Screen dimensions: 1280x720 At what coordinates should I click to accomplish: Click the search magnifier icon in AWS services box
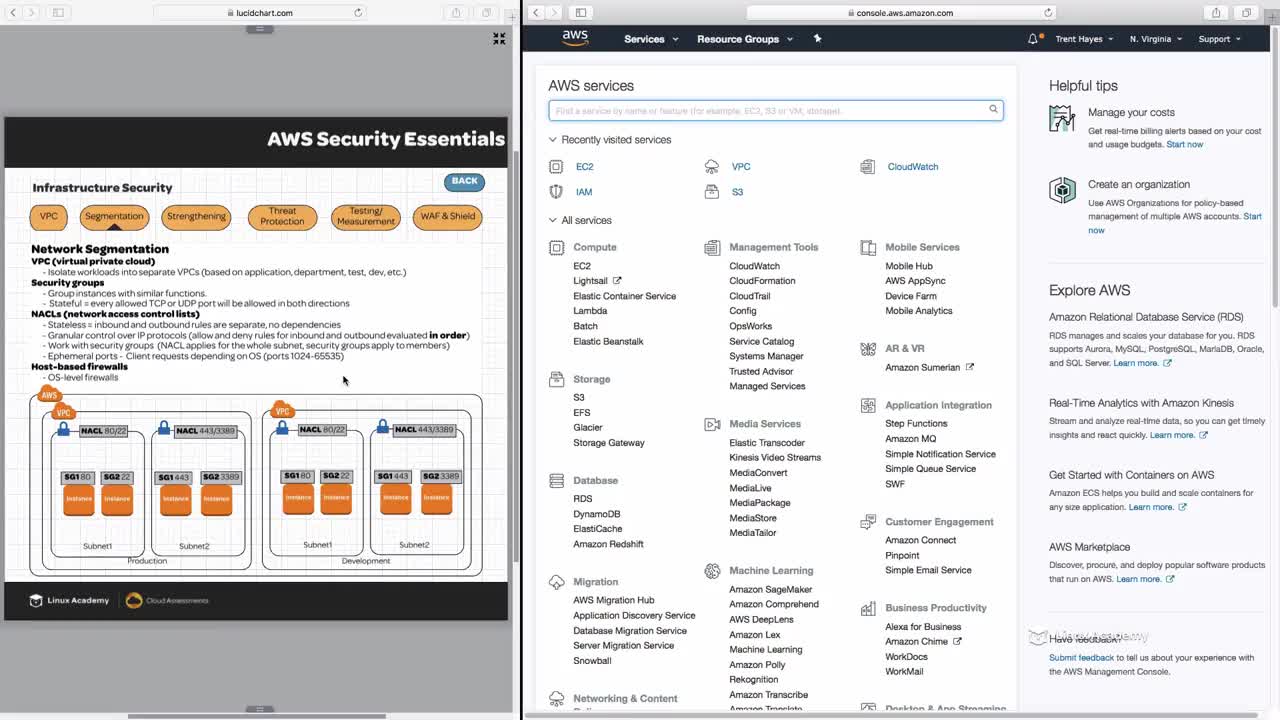993,110
